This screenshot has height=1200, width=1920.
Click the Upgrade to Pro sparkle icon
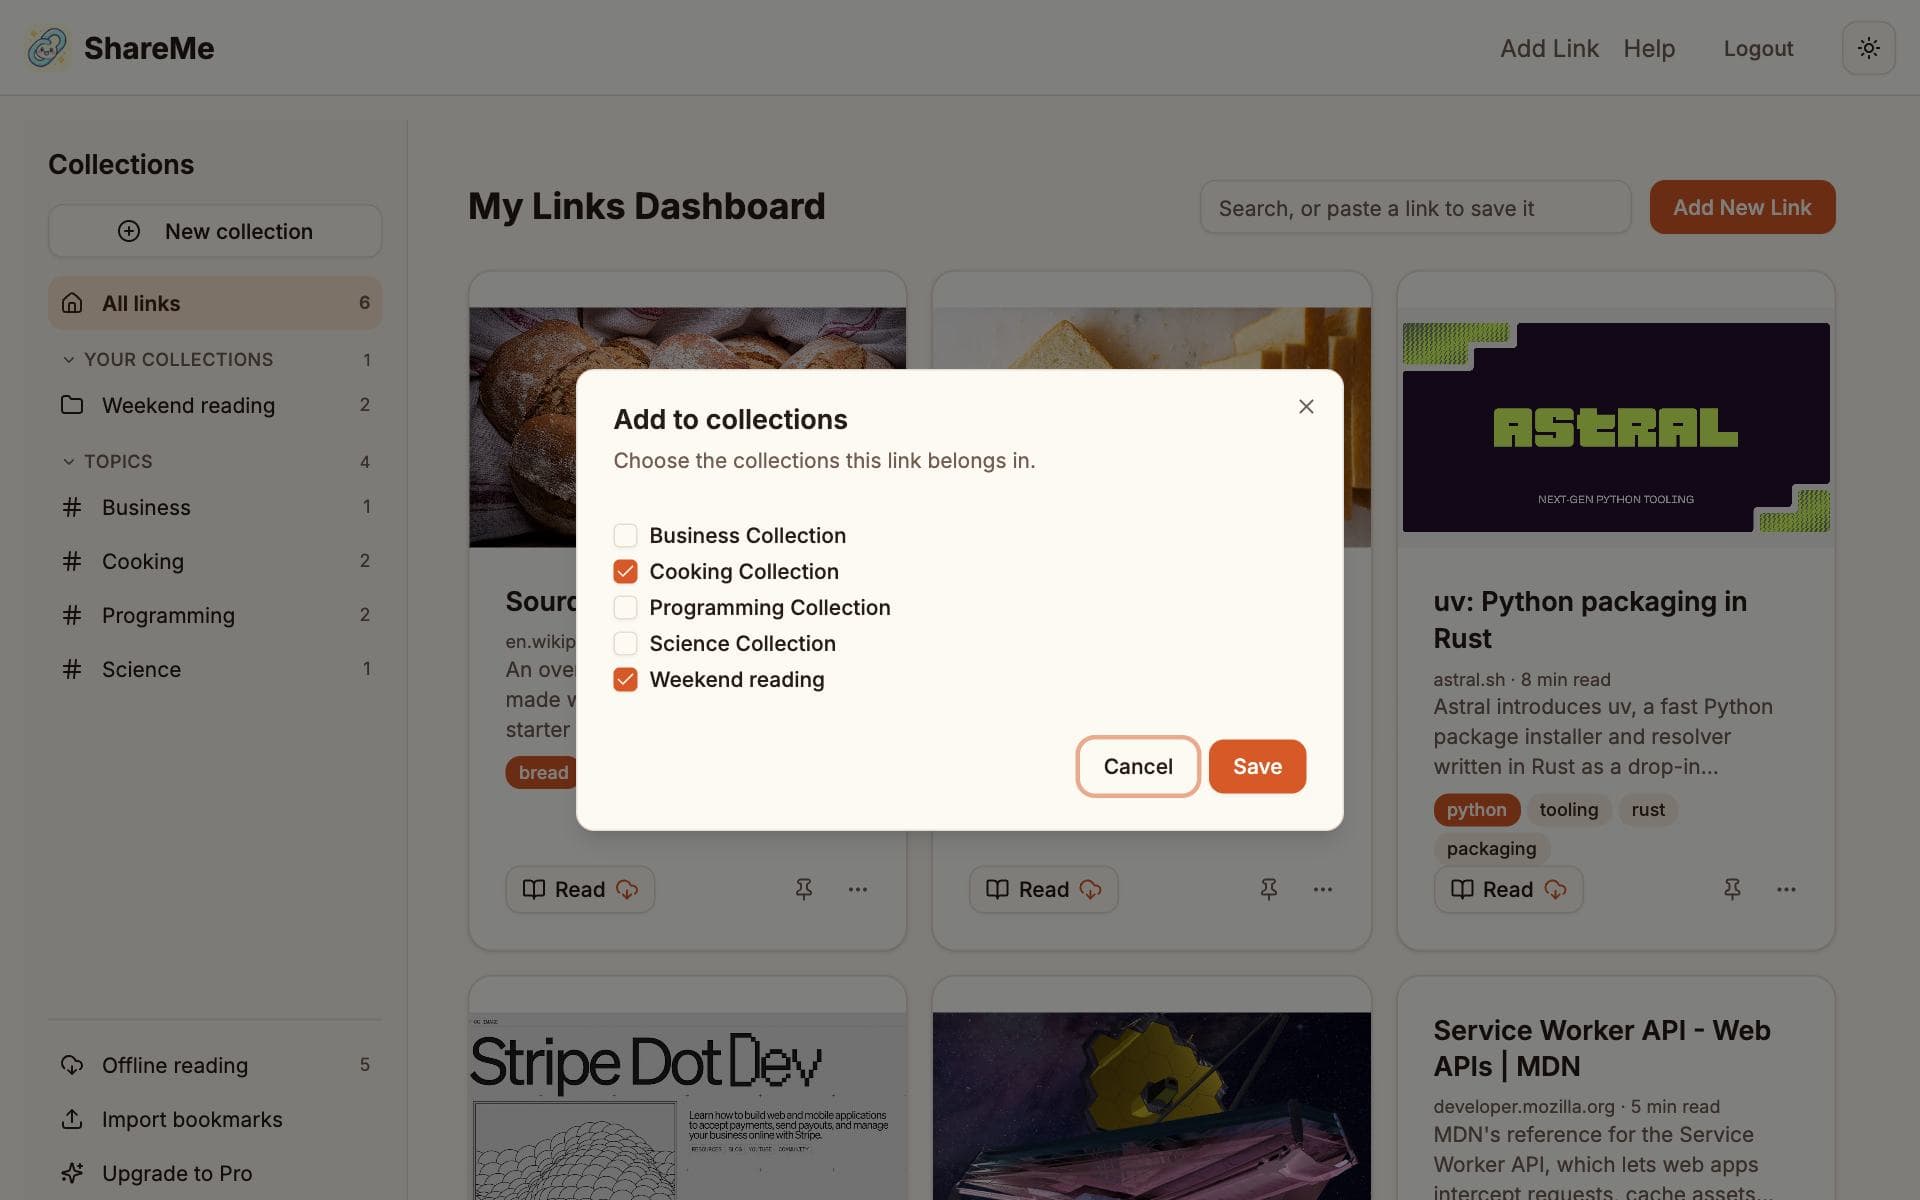pos(72,1173)
